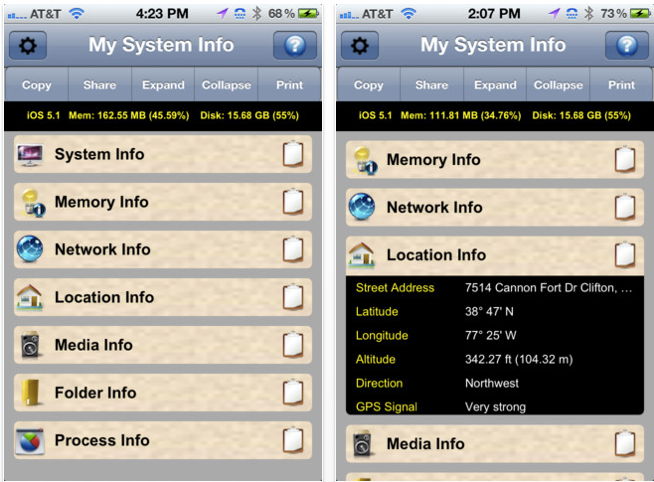Click the Folder Info yellow folder icon

[31, 393]
